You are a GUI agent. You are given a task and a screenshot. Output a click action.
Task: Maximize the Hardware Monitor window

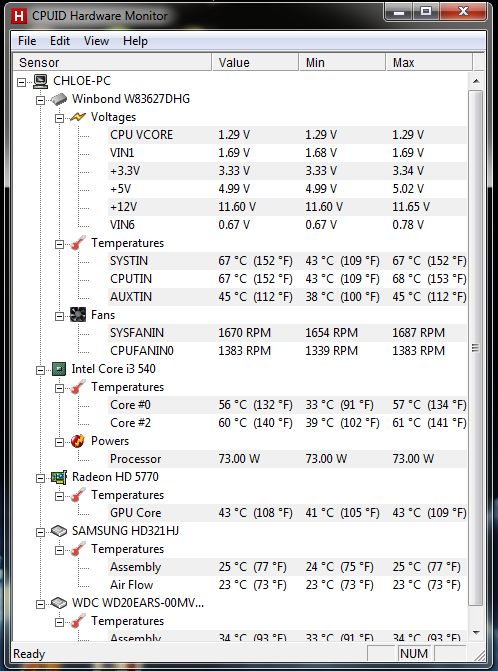point(426,12)
